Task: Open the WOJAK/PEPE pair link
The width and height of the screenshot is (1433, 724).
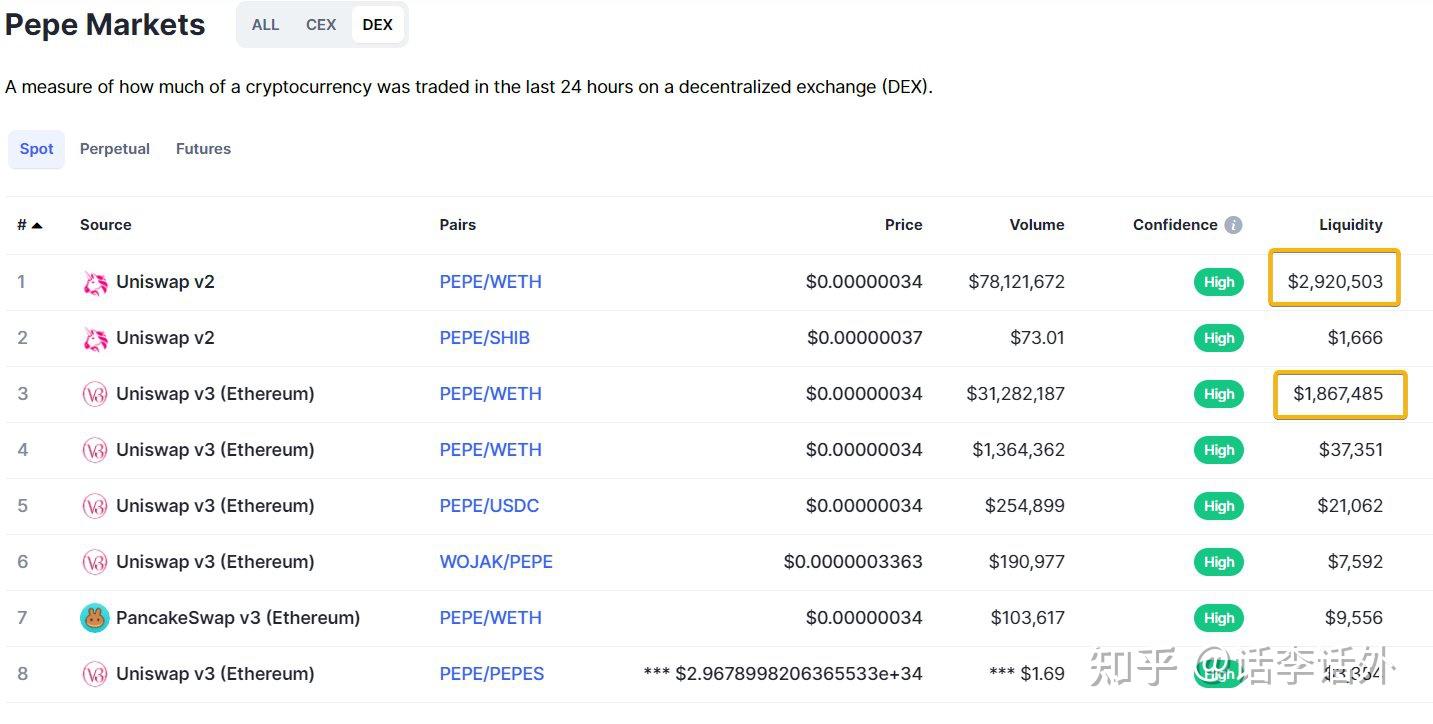Action: click(x=496, y=562)
